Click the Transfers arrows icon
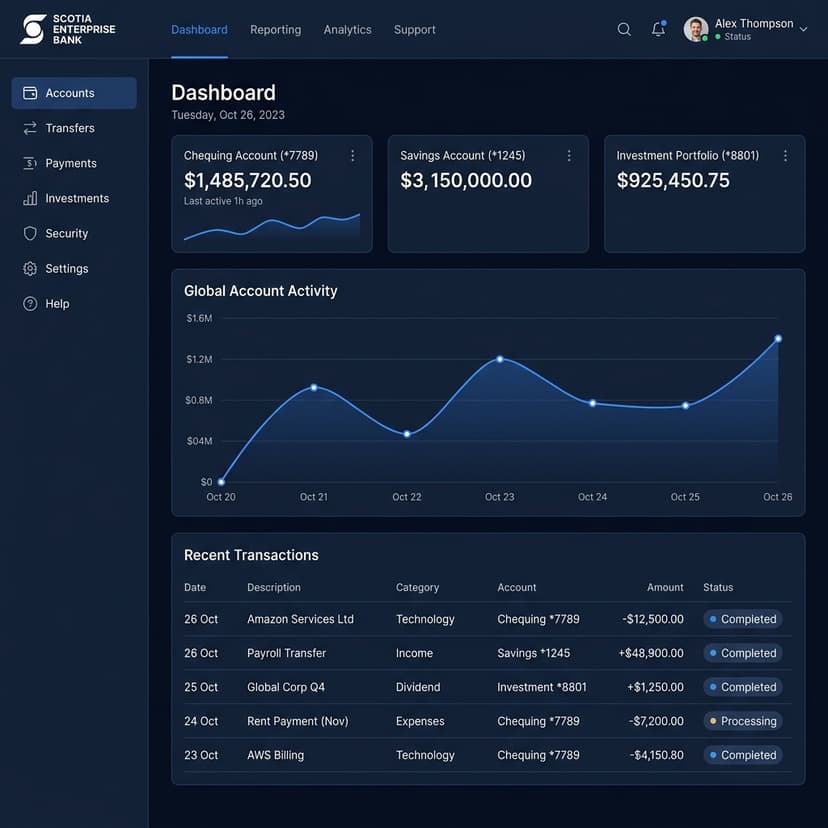 coord(30,128)
